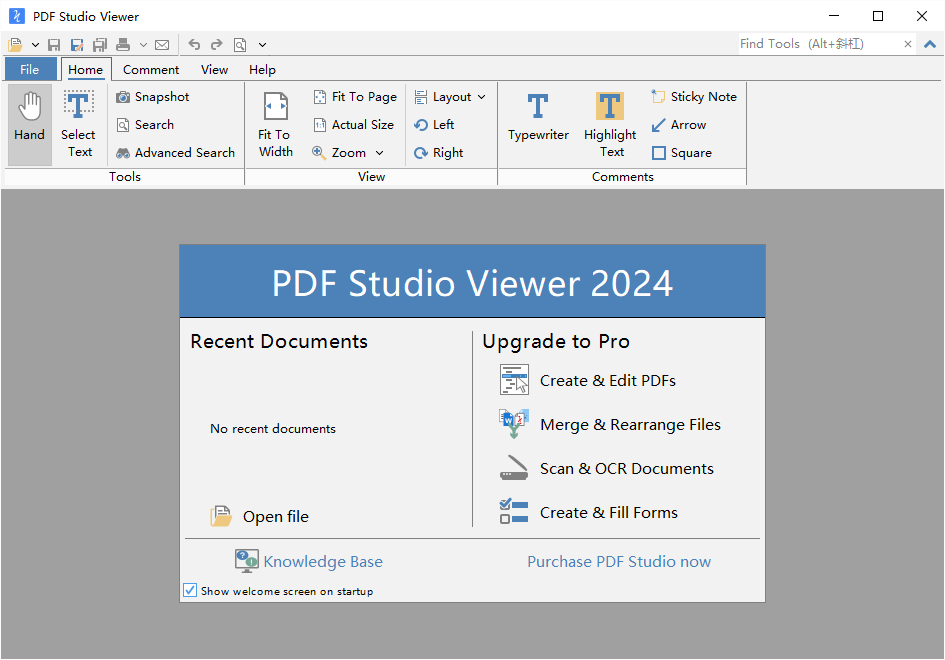Add a Sticky Note comment
This screenshot has height=660, width=945.
pos(694,97)
